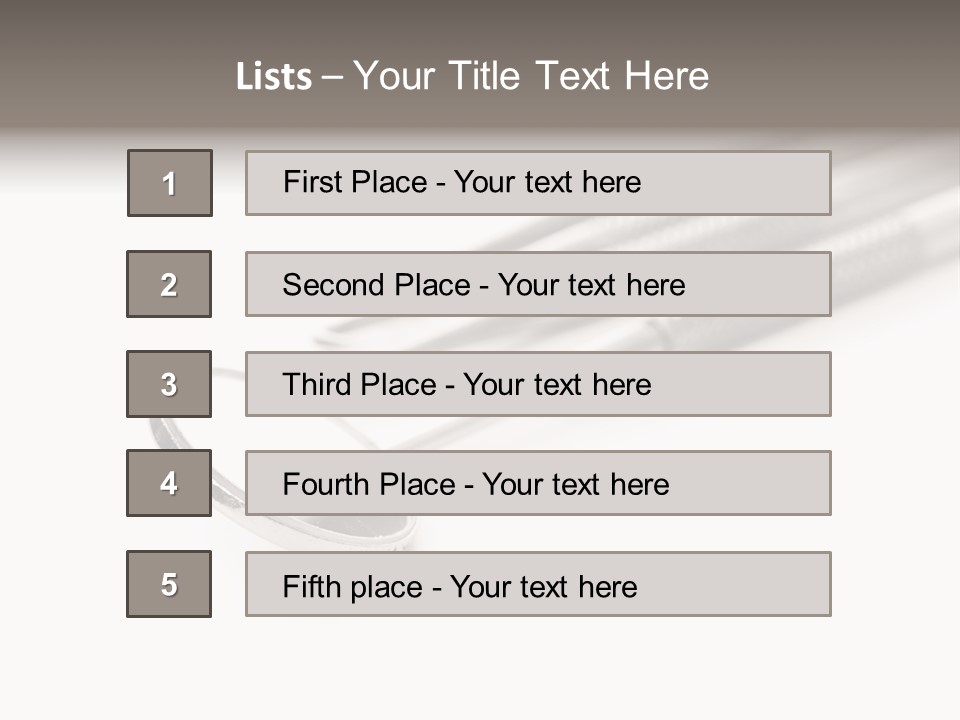Click "Your text here" in the Third Place row
The width and height of the screenshot is (960, 720).
[x=557, y=385]
